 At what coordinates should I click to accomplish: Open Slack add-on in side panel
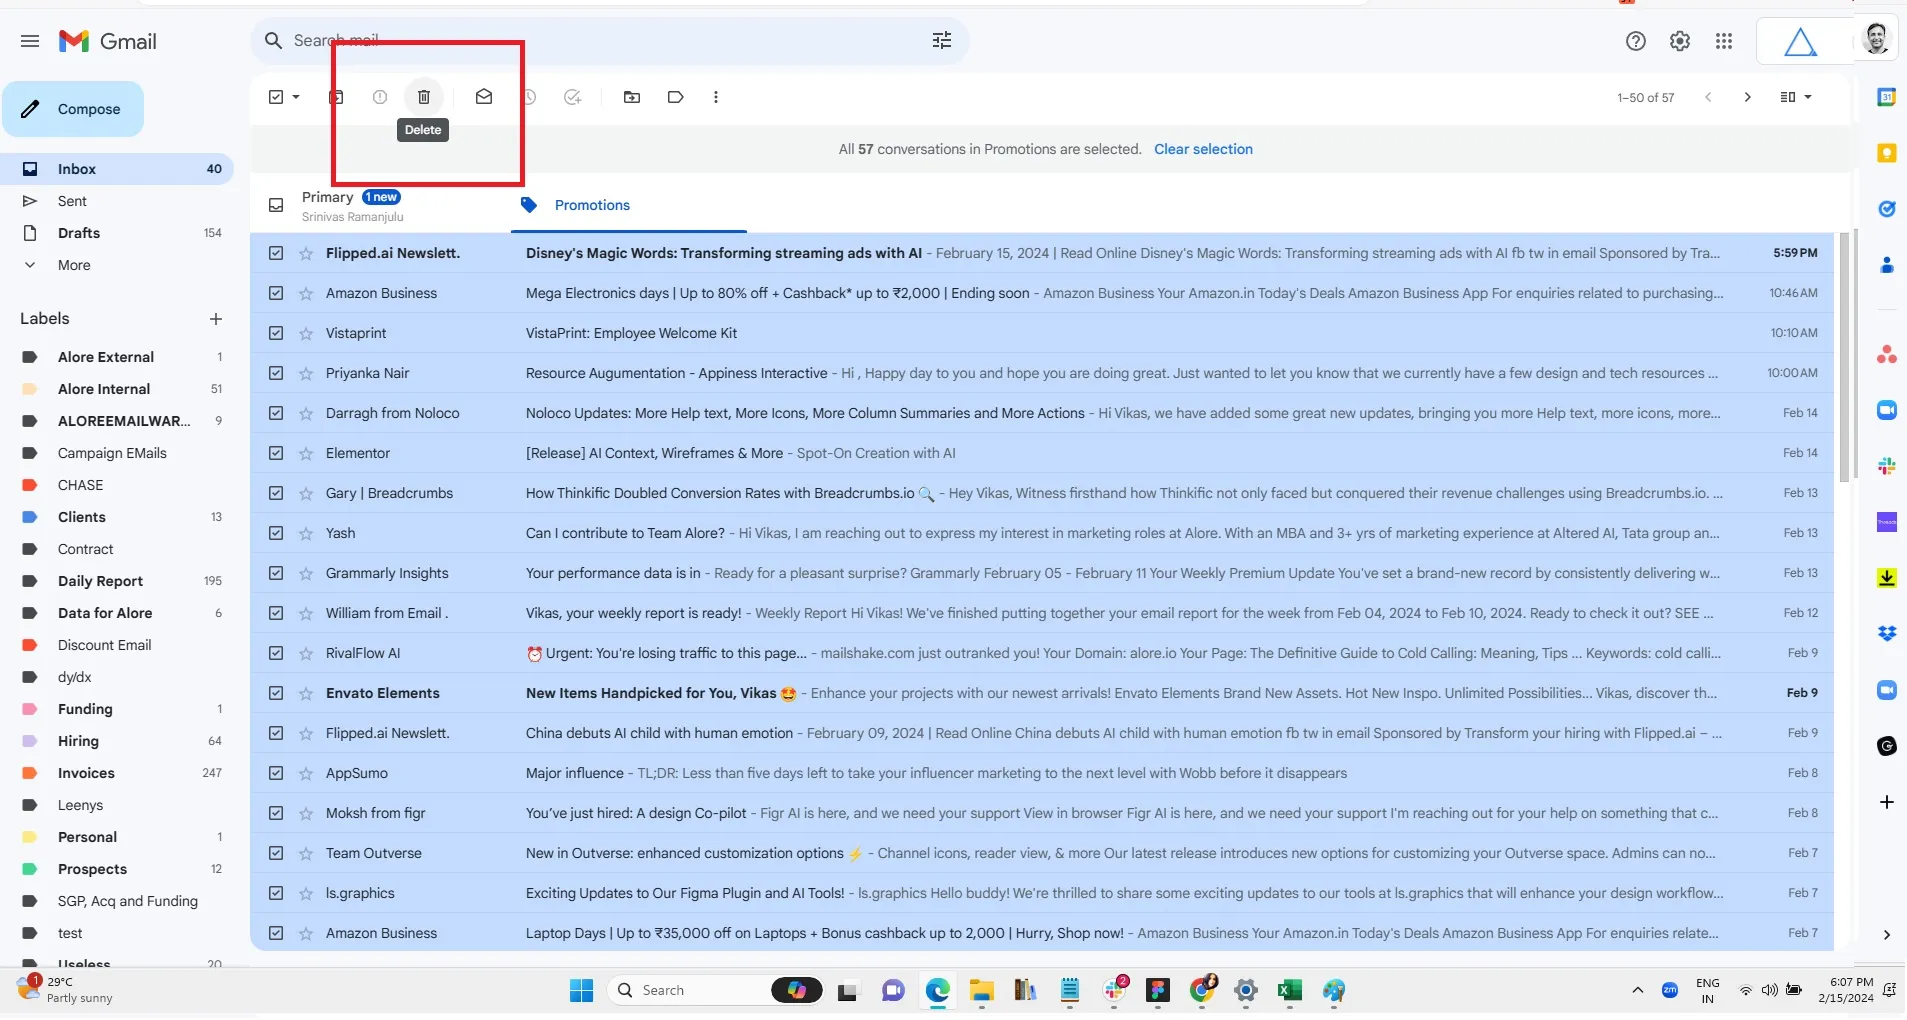pyautogui.click(x=1887, y=466)
